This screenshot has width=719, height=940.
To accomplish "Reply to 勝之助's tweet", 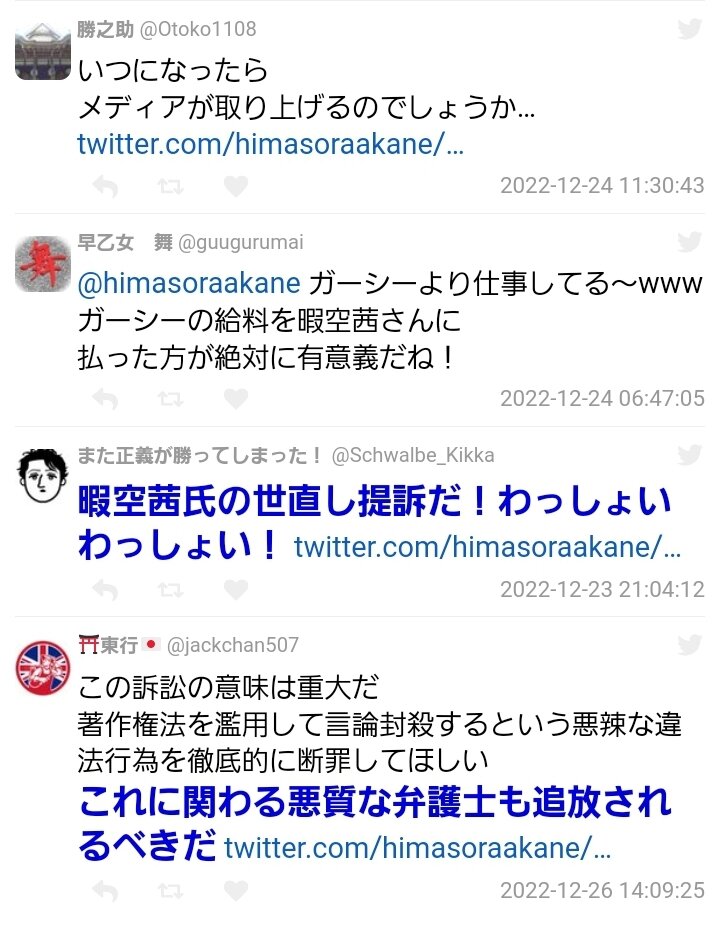I will tap(106, 187).
